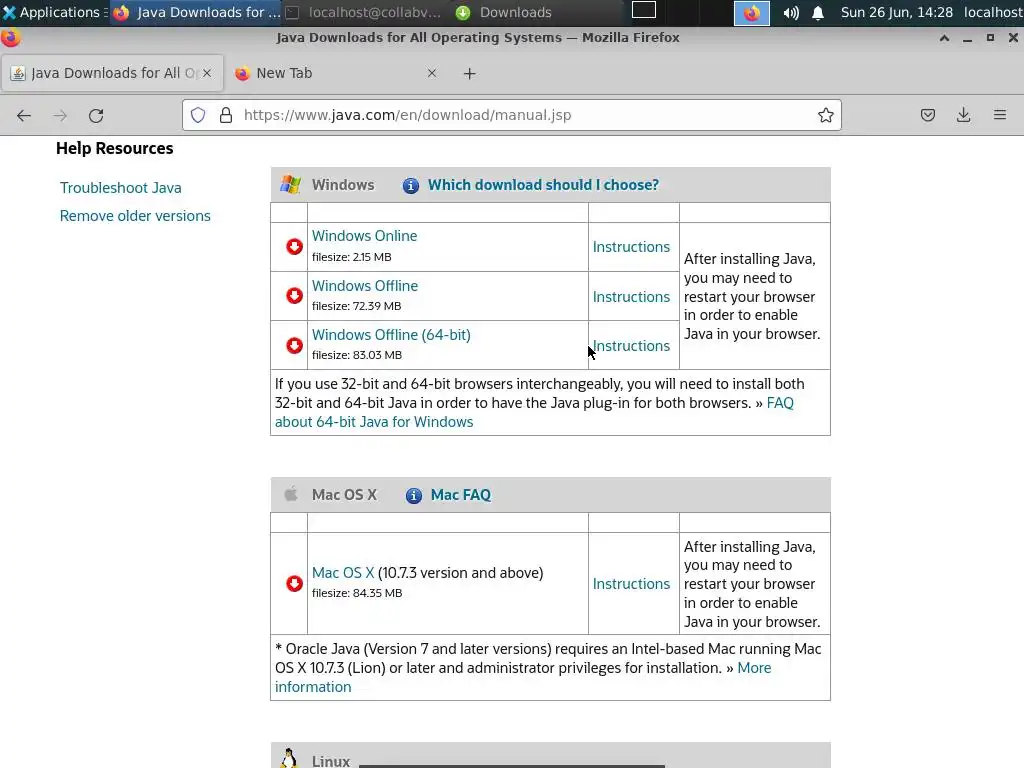Switch to localhost@collabv taskbar window entry
This screenshot has width=1024, height=768.
coord(365,12)
